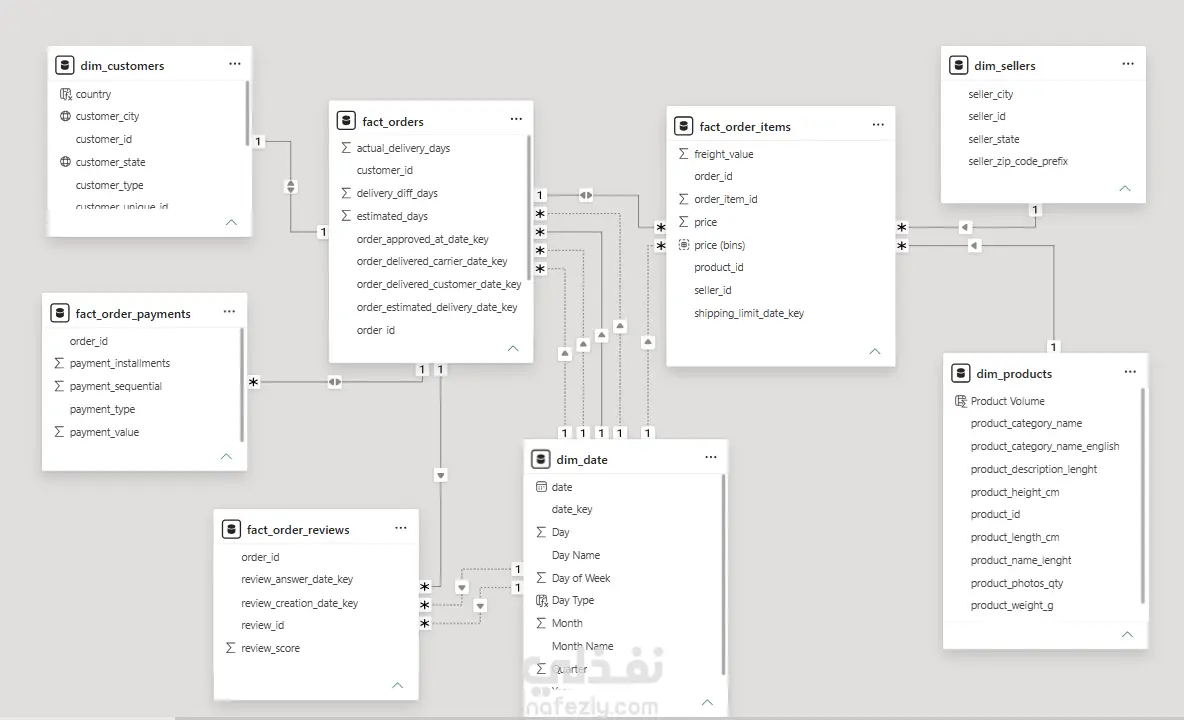Collapse the dim_sellers table card
Viewport: 1184px width, 720px height.
1124,189
